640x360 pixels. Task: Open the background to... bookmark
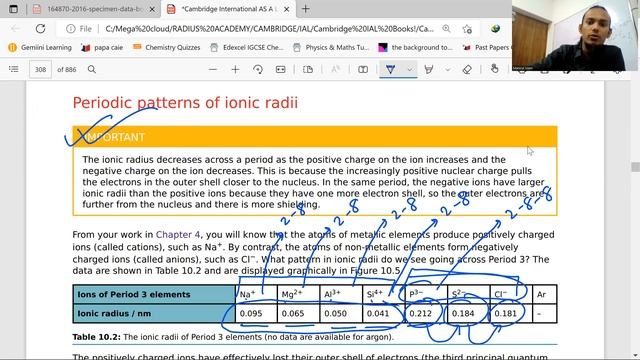click(416, 47)
